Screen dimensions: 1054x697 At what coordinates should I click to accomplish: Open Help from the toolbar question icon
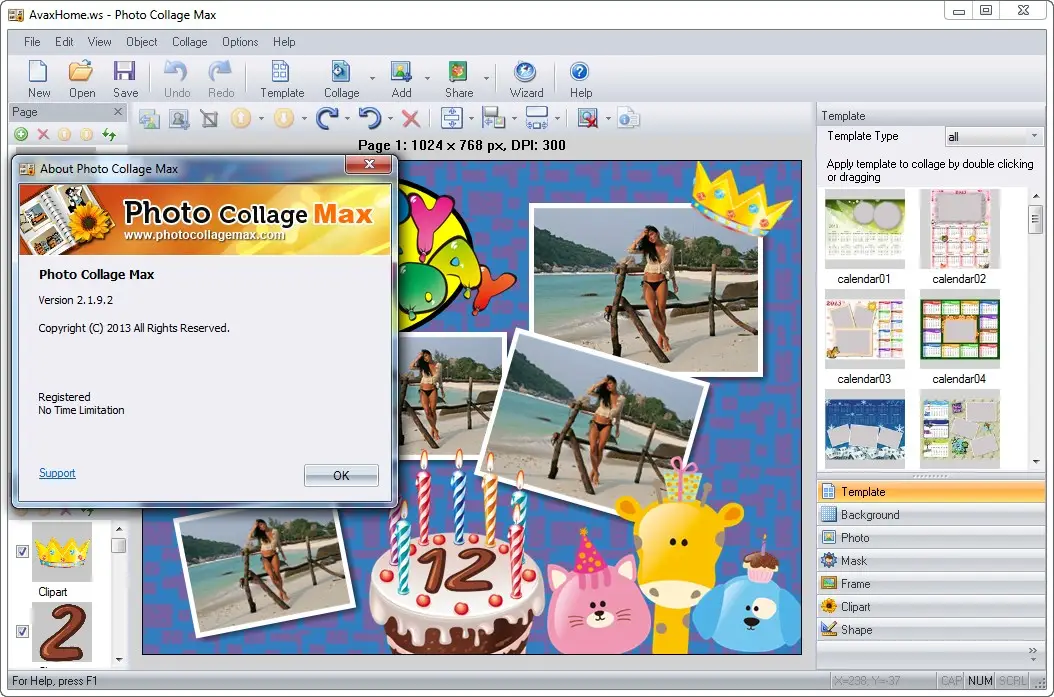[580, 79]
